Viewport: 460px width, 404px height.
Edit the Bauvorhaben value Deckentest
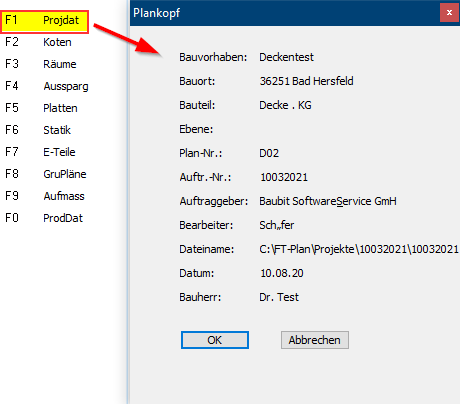(x=286, y=57)
